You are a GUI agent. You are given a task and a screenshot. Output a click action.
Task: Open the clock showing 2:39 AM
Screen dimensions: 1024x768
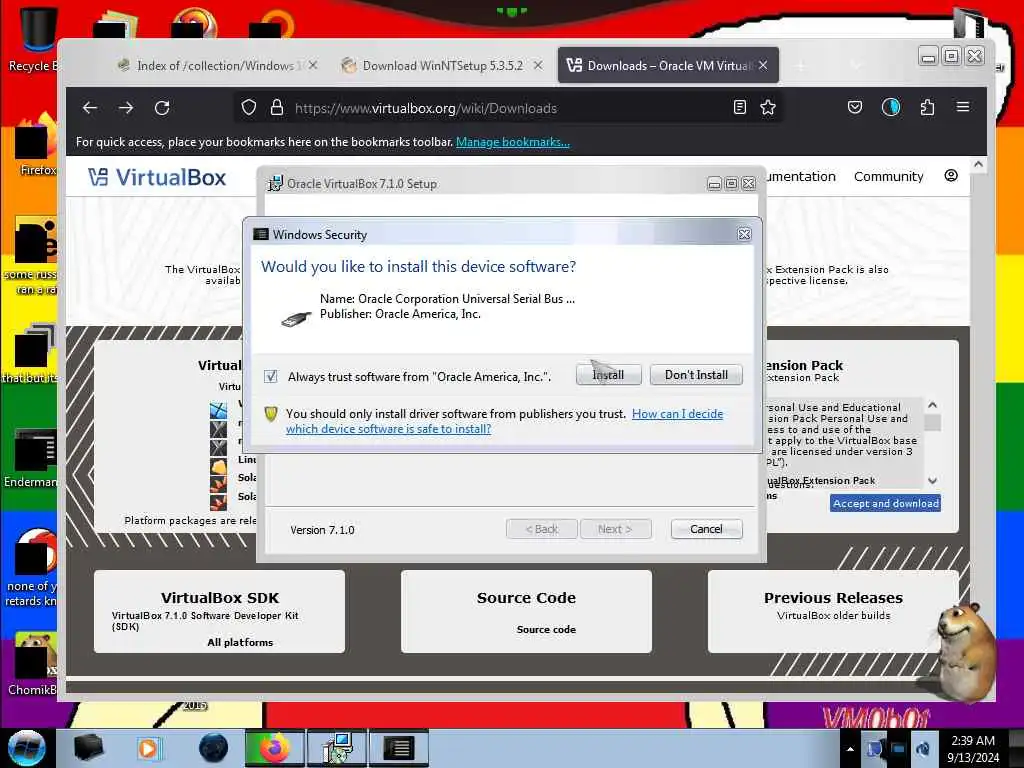(973, 749)
